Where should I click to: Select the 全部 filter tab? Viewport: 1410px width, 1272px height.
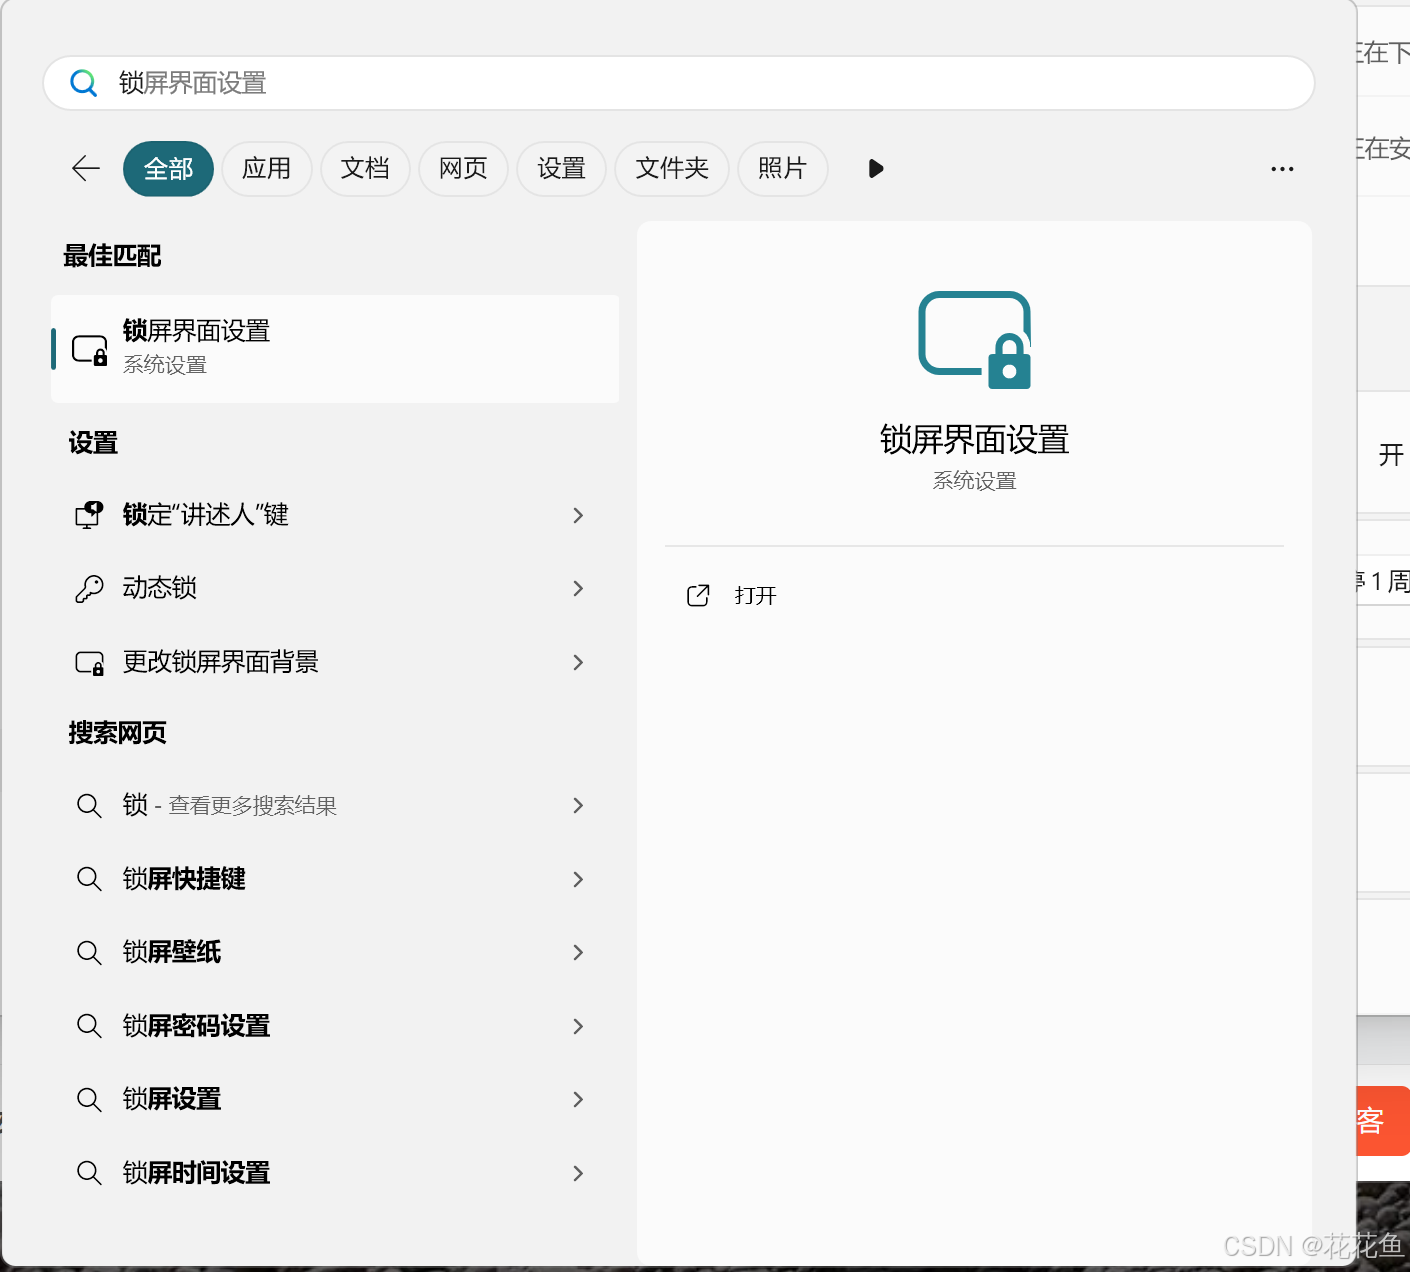point(168,168)
